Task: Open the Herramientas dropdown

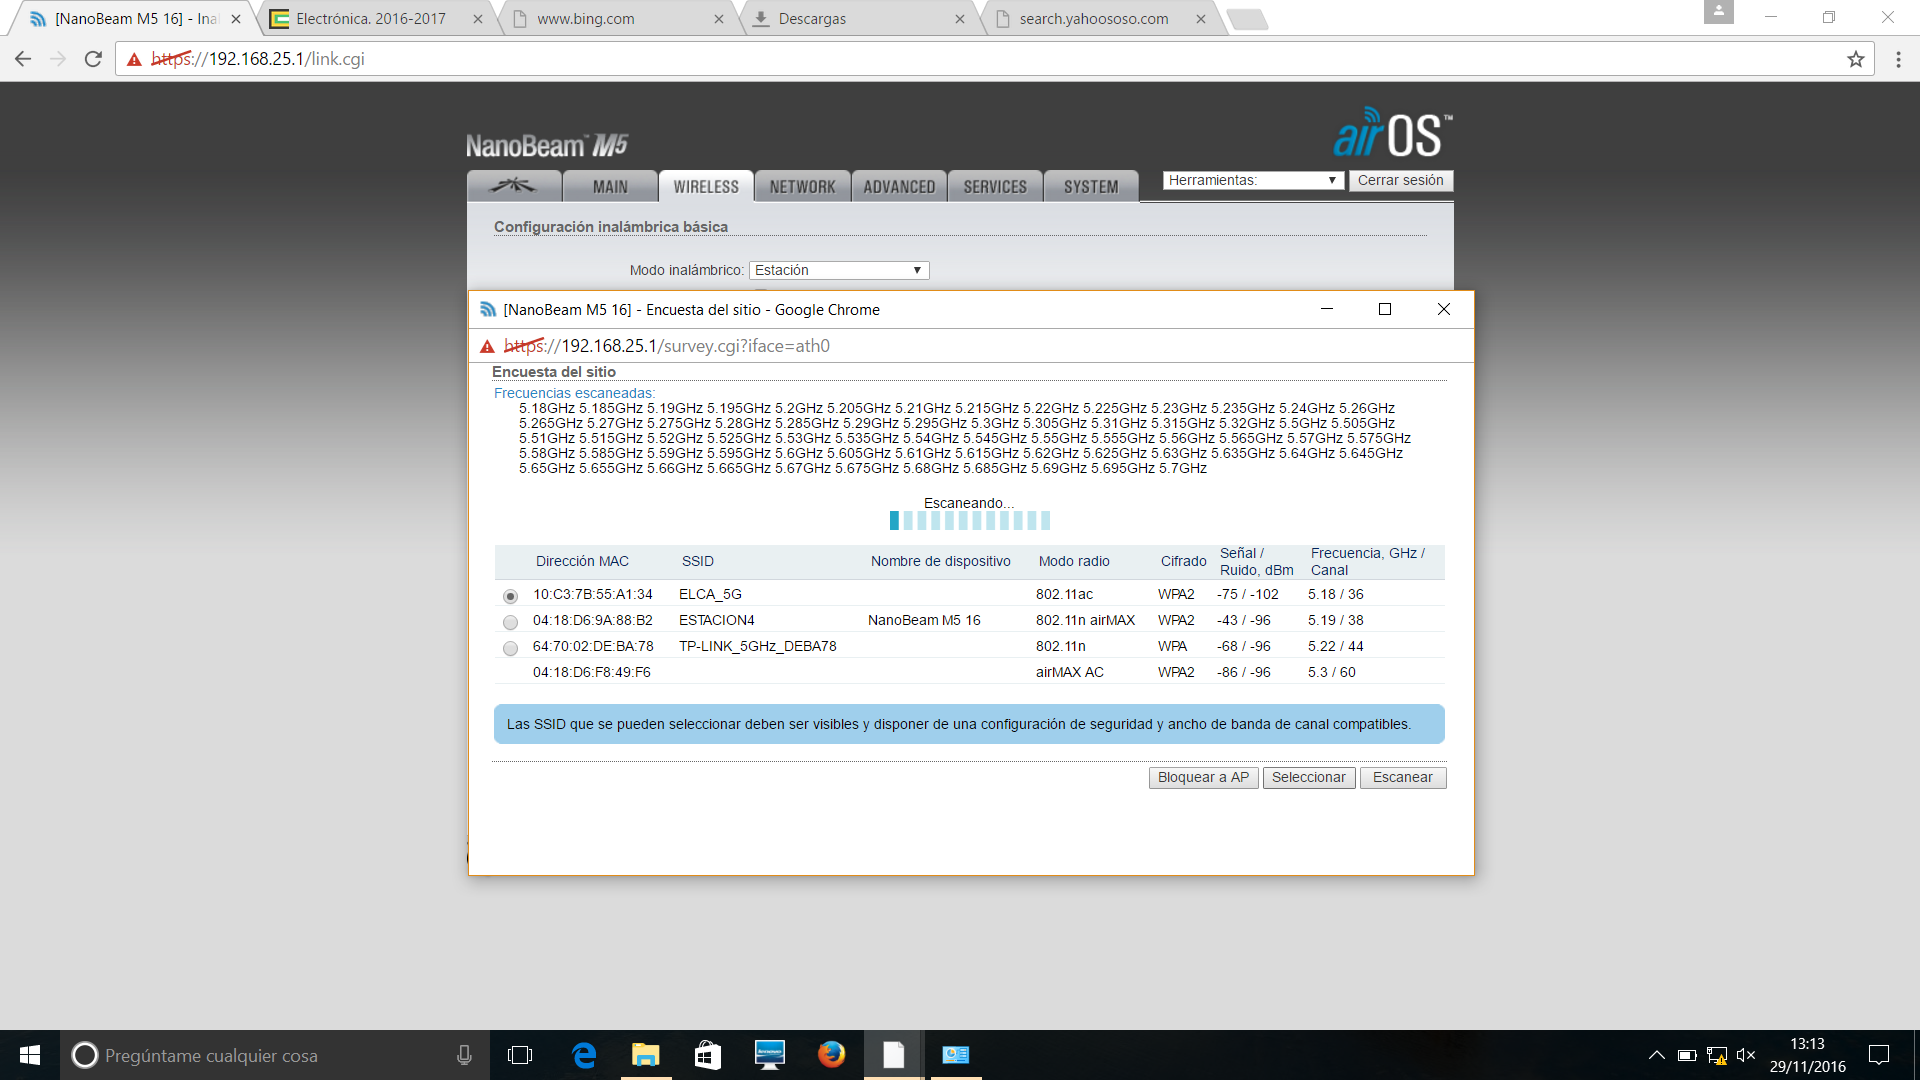Action: [x=1253, y=180]
